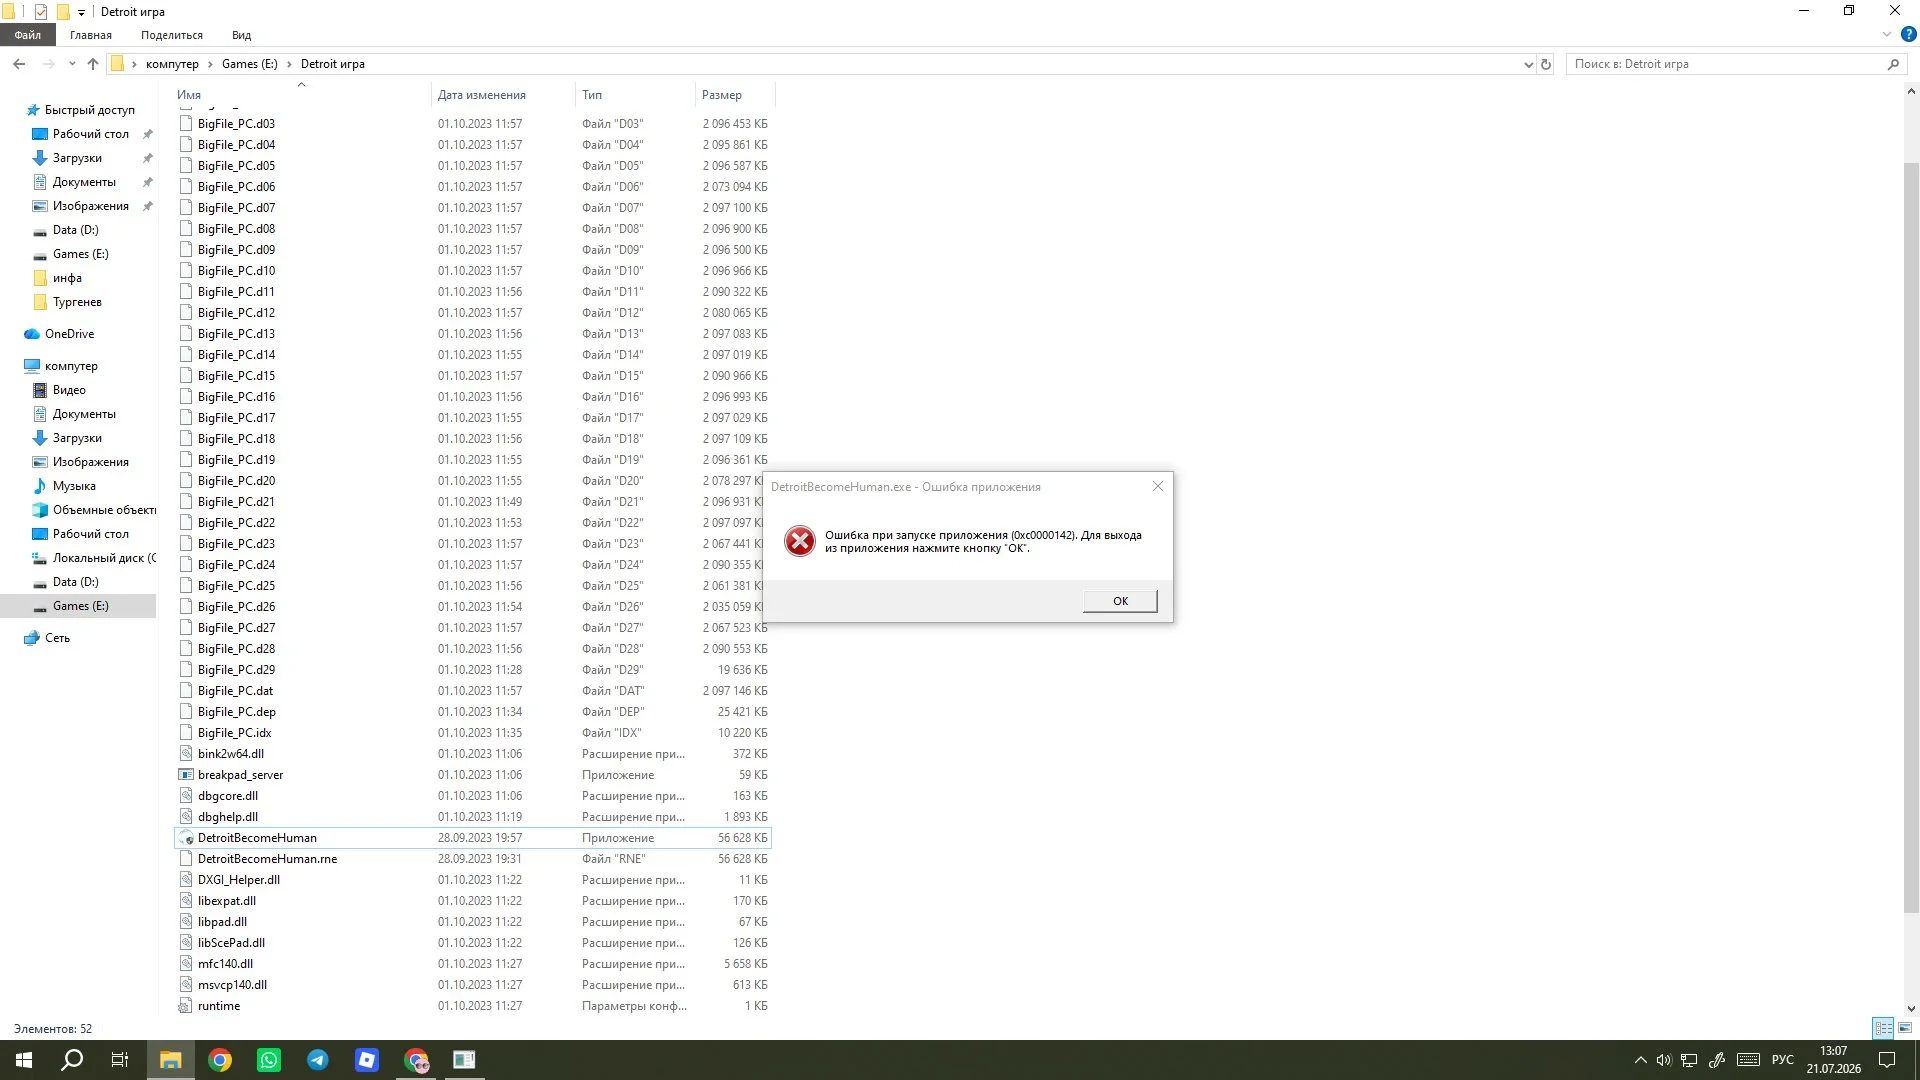Open the Поделиться ribbon tab
The width and height of the screenshot is (1920, 1080).
tap(172, 35)
